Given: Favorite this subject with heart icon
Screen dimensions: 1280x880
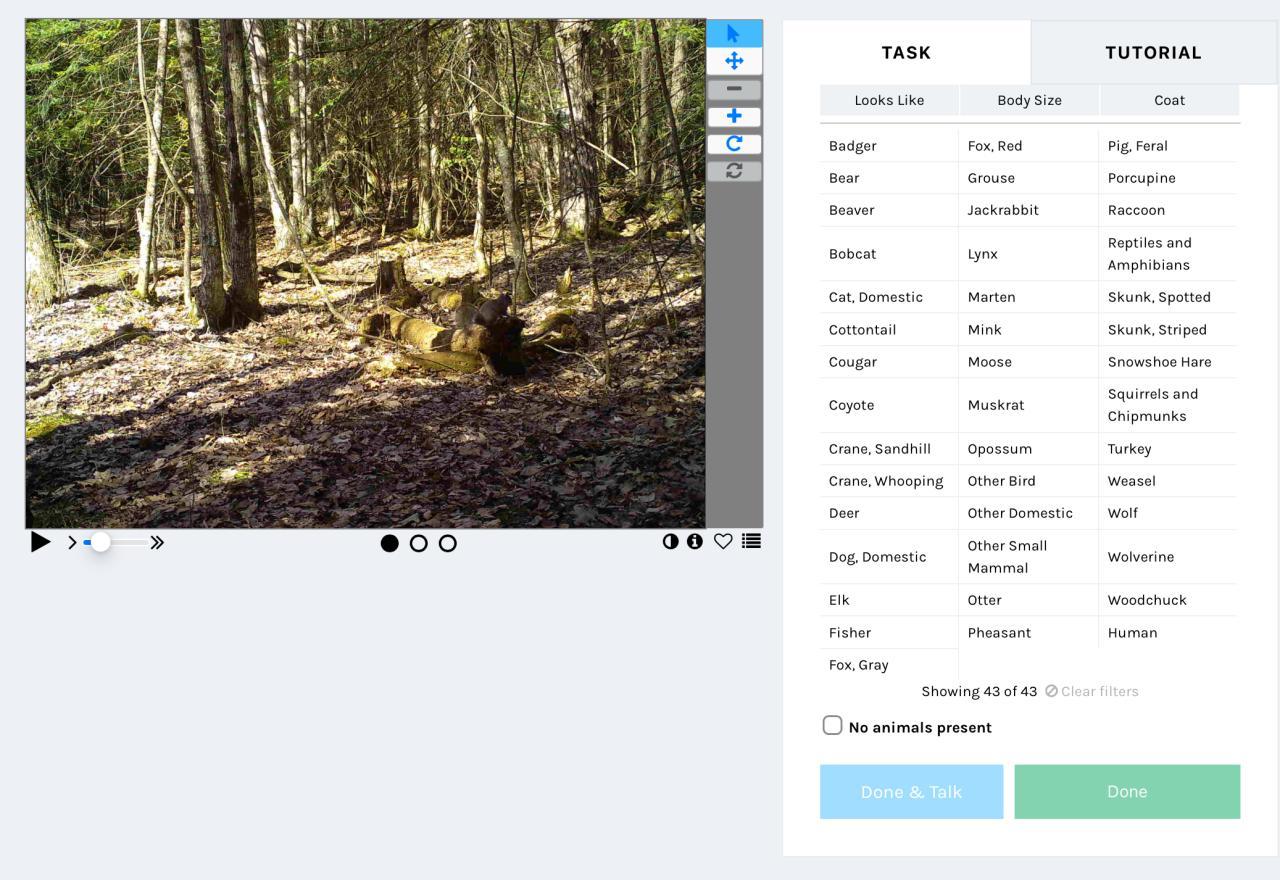Looking at the screenshot, I should (x=723, y=541).
